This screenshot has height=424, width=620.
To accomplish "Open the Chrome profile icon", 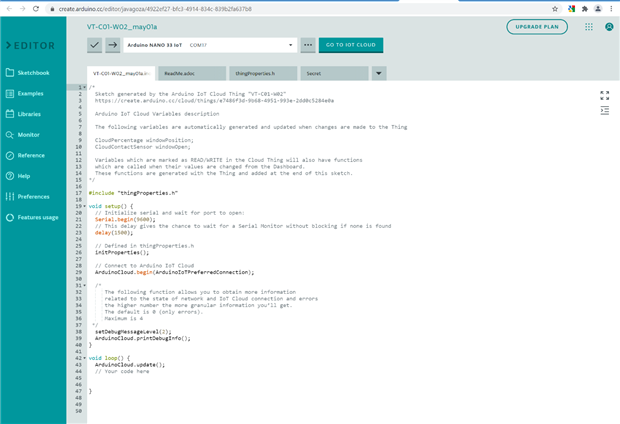I will 598,9.
